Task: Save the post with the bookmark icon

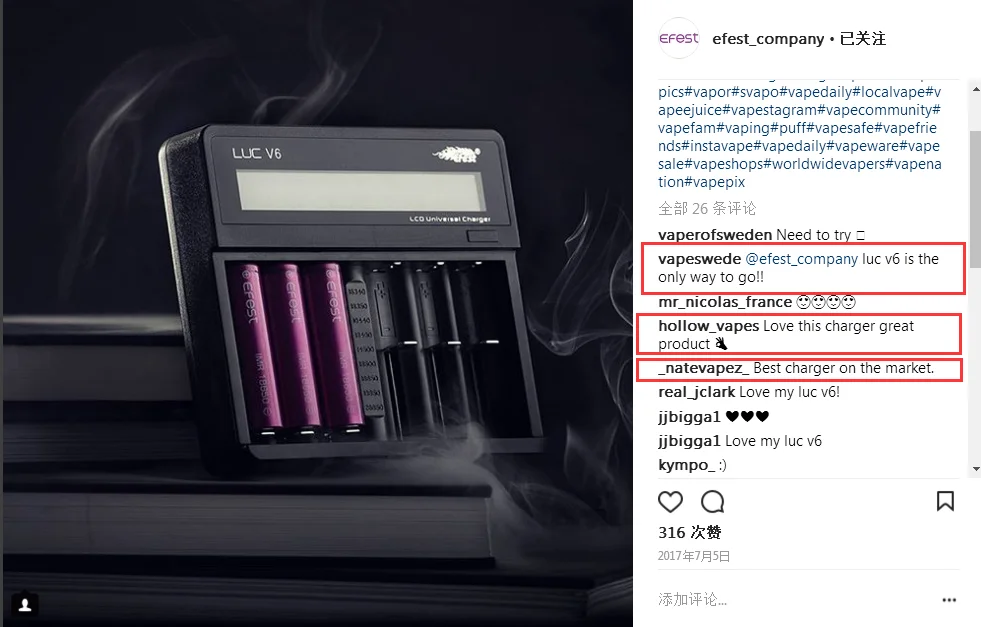Action: click(945, 501)
